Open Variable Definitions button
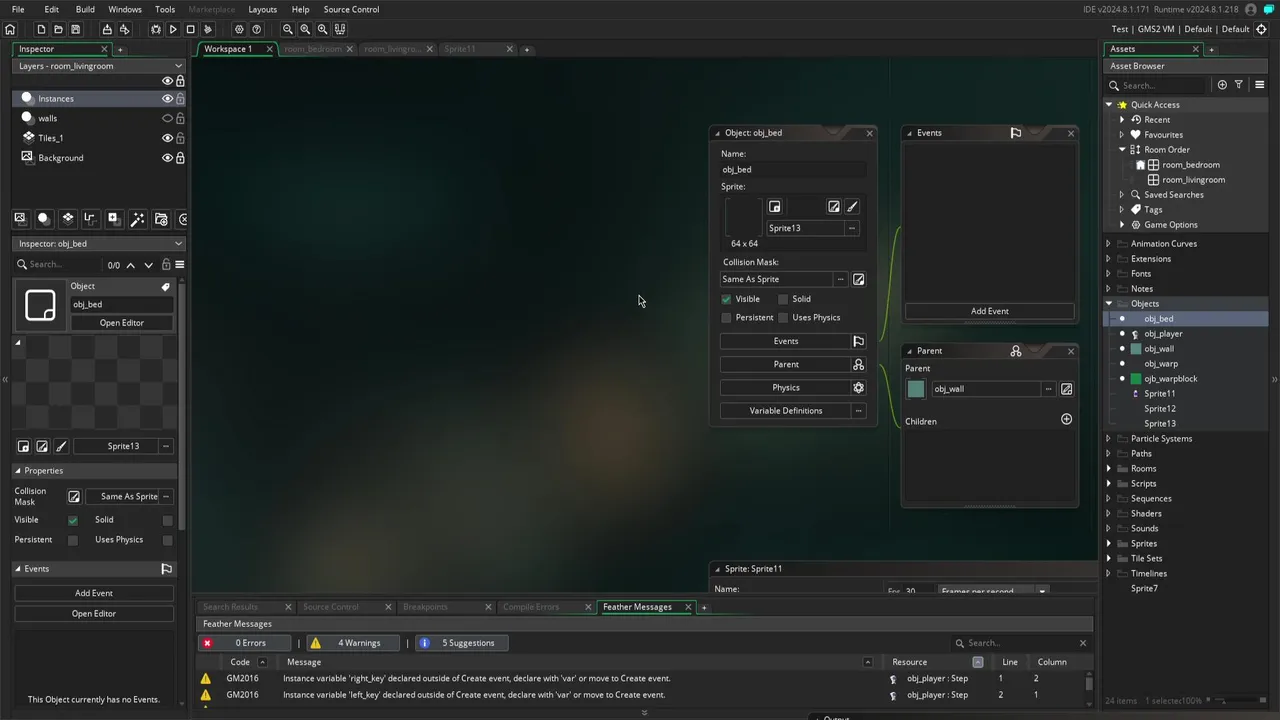Viewport: 1280px width, 720px height. coord(786,411)
